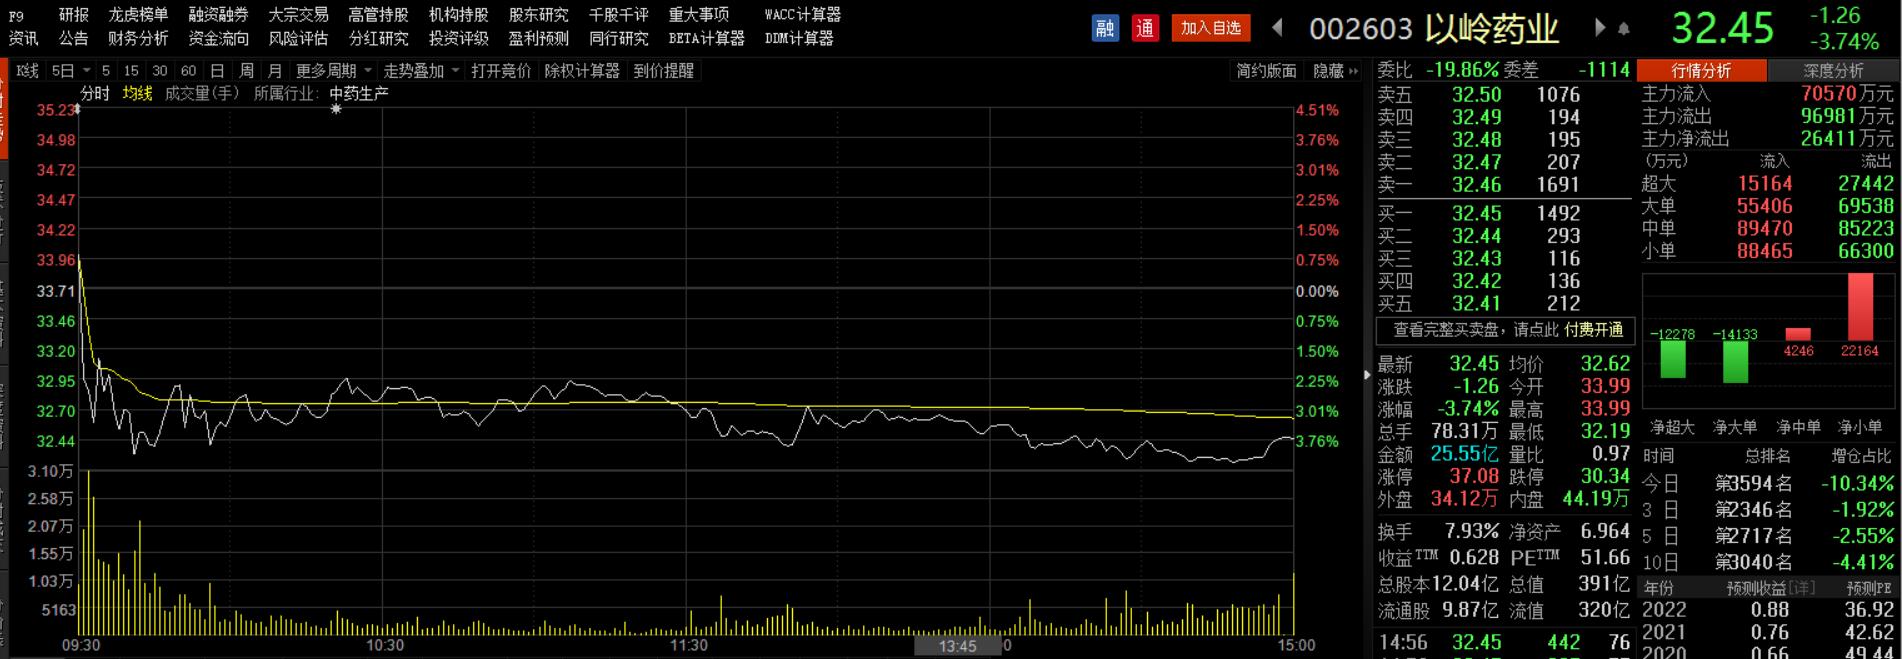Open 大宗交易 menu item

point(298,15)
